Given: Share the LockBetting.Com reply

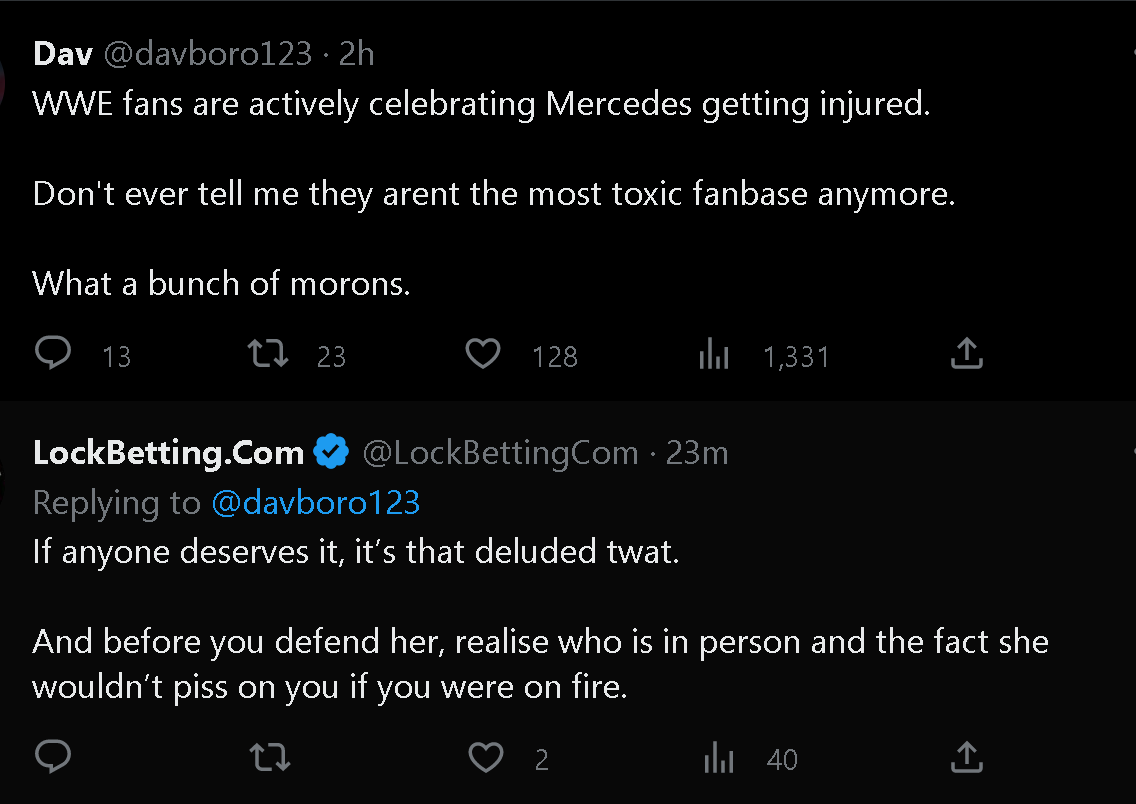Looking at the screenshot, I should [x=966, y=757].
